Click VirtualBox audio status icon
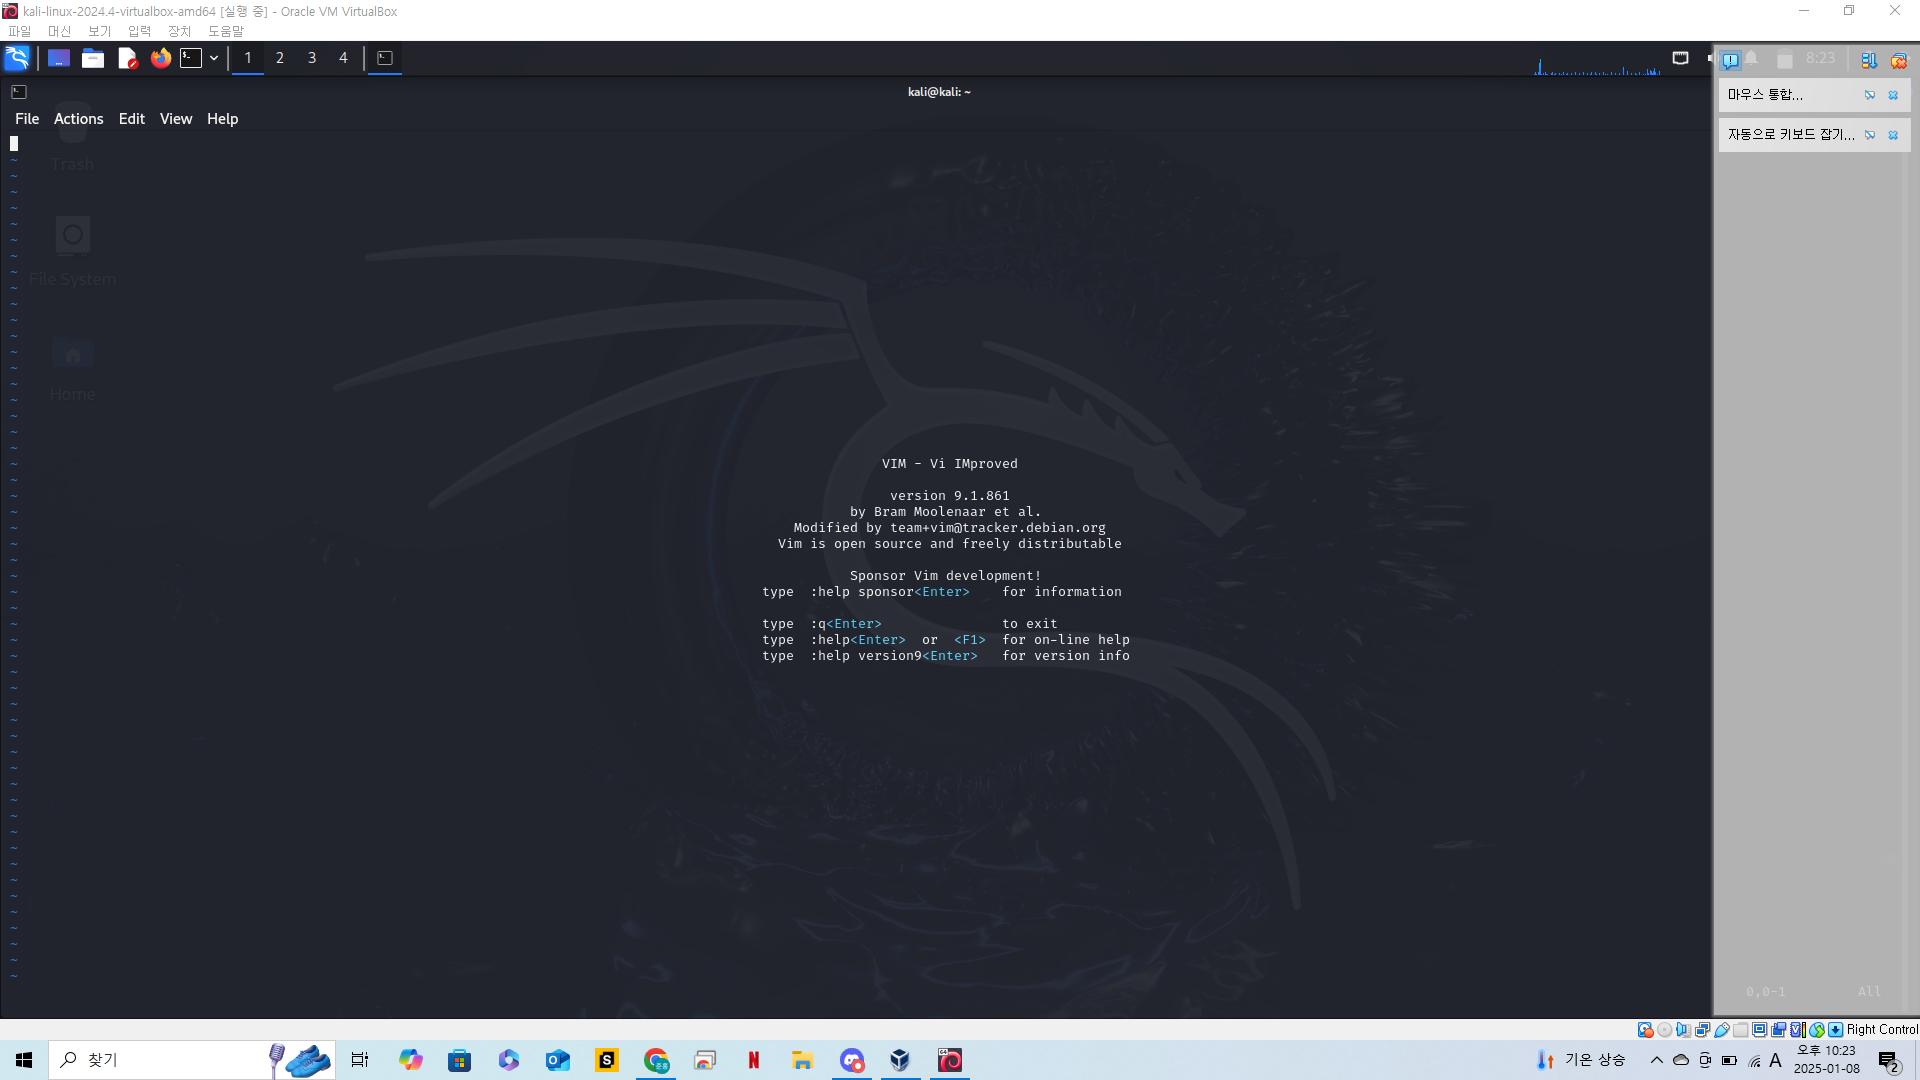 pos(1683,1029)
